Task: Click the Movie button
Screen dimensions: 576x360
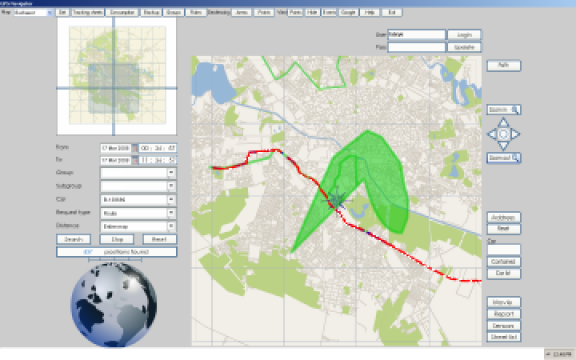Action: click(x=504, y=302)
